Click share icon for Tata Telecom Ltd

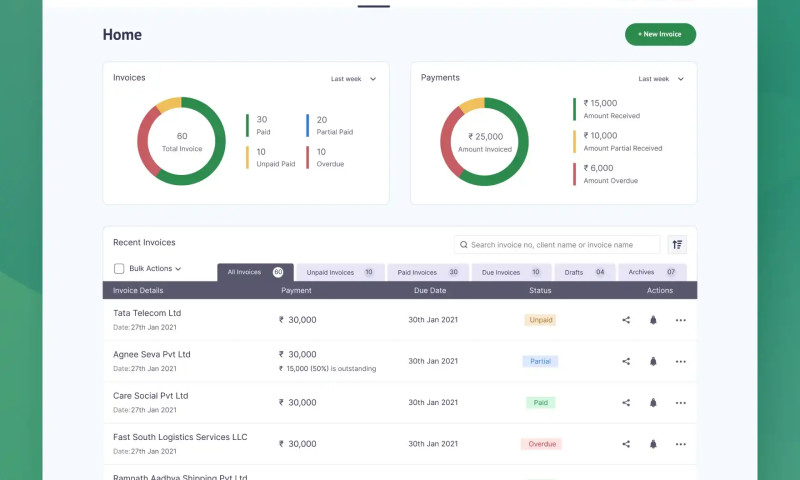(x=626, y=320)
